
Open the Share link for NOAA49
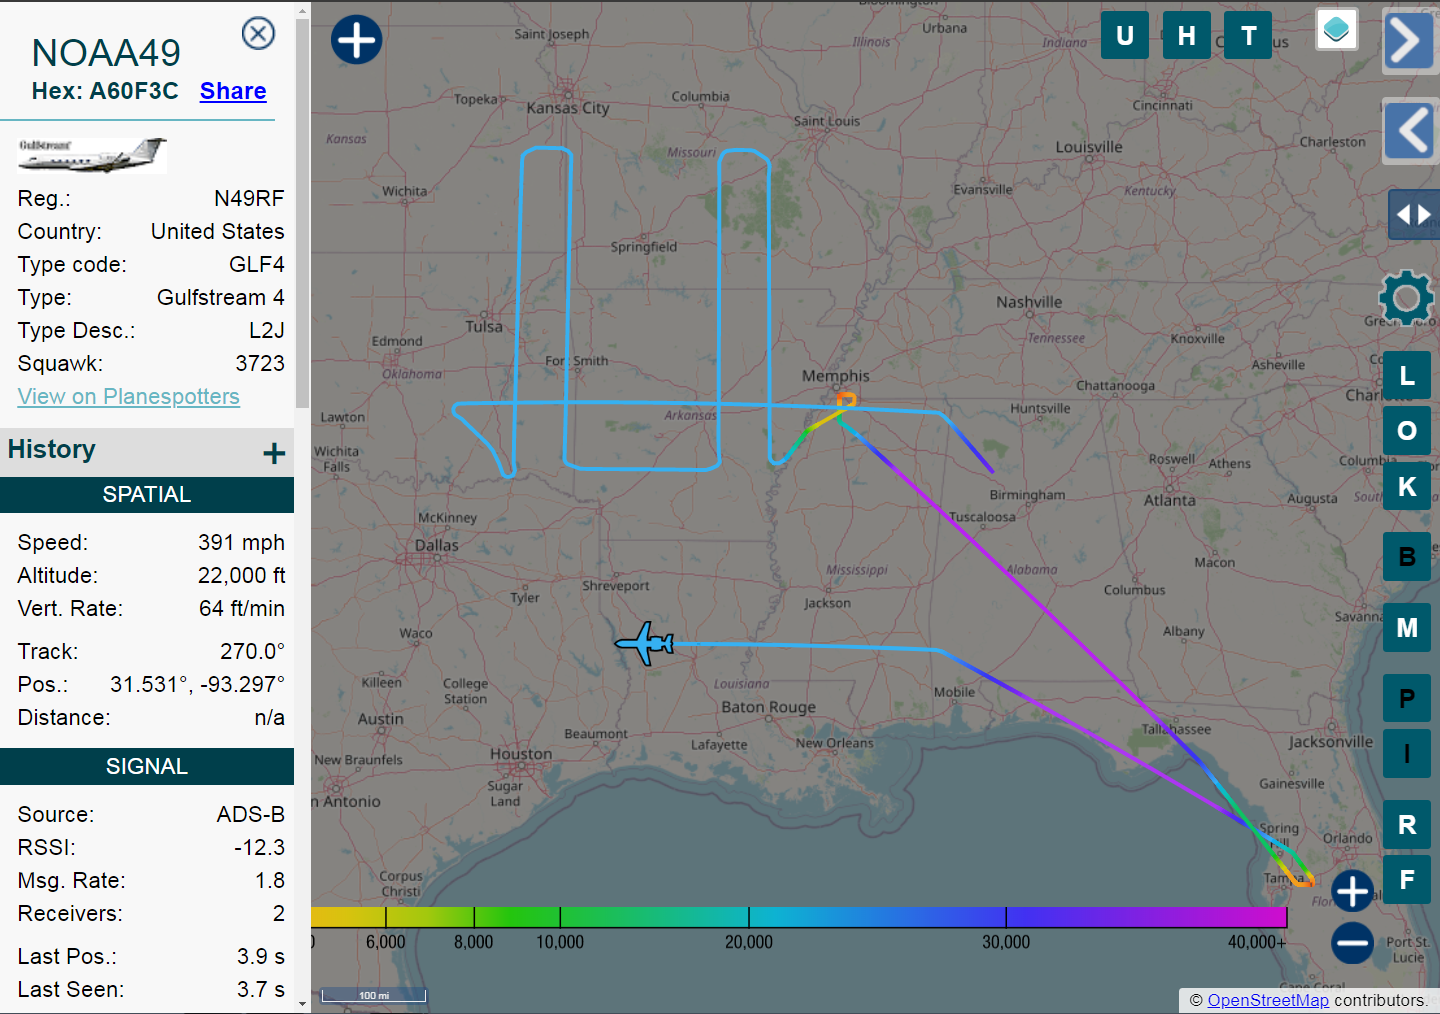coord(233,91)
